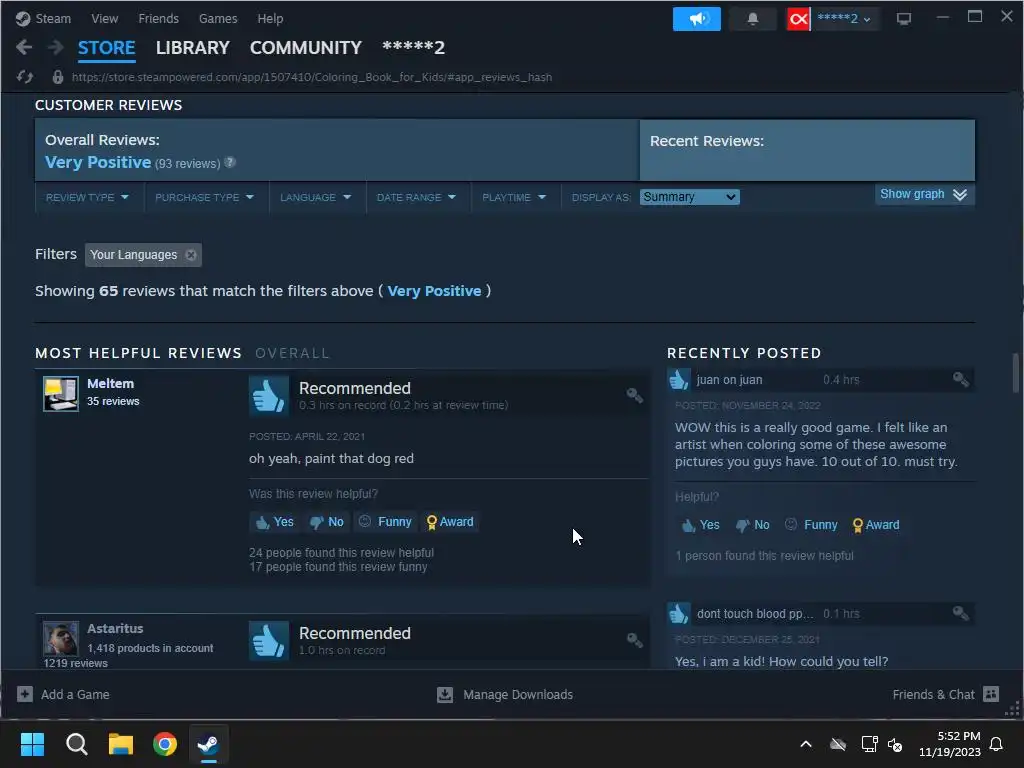Screen dimensions: 1024x768
Task: Vote Yes on juan on juan's review
Action: 700,525
